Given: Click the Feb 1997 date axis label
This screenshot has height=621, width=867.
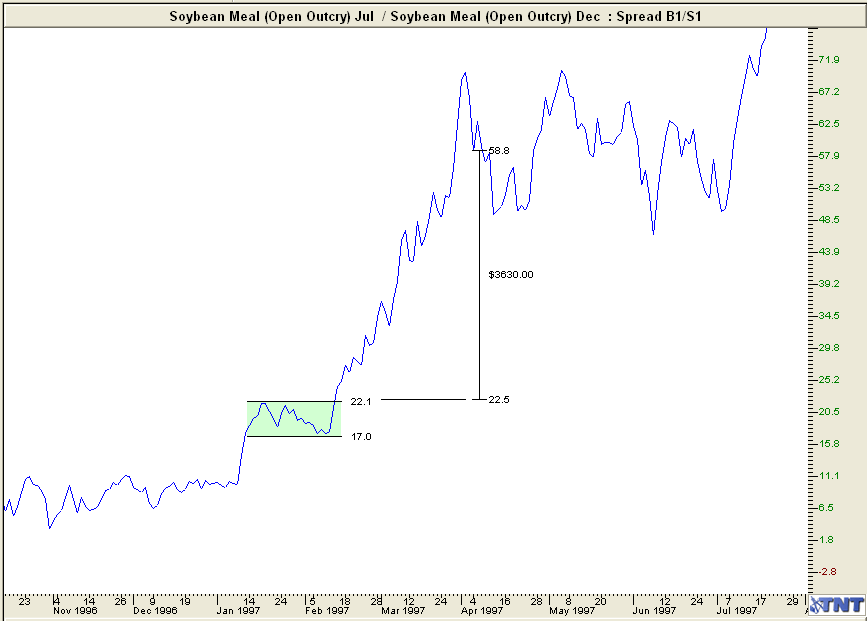Looking at the screenshot, I should tap(327, 611).
